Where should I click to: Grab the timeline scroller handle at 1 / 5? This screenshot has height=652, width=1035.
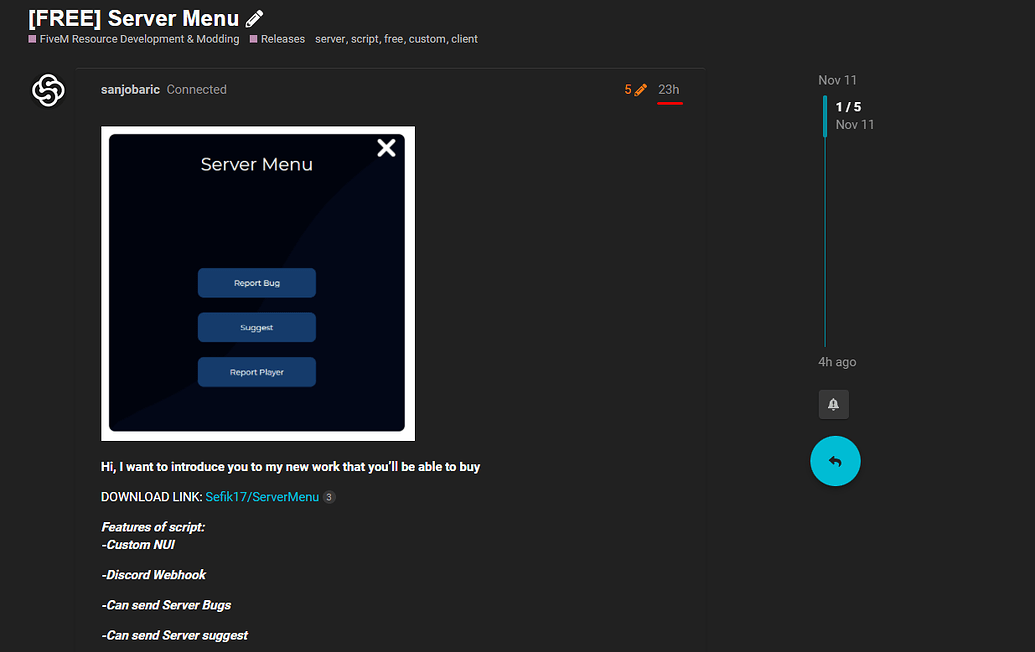(825, 115)
